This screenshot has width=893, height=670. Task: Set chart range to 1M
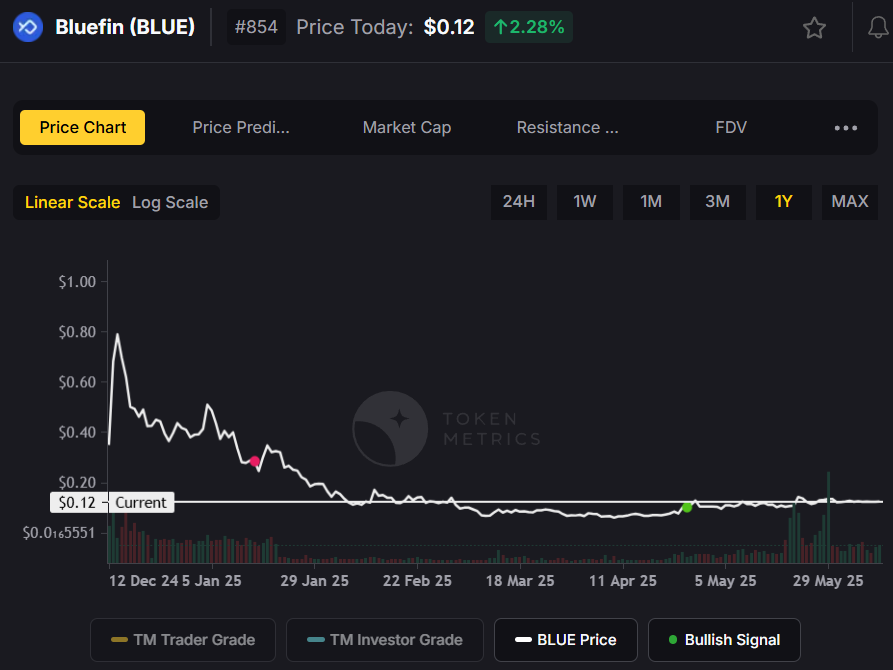click(651, 202)
